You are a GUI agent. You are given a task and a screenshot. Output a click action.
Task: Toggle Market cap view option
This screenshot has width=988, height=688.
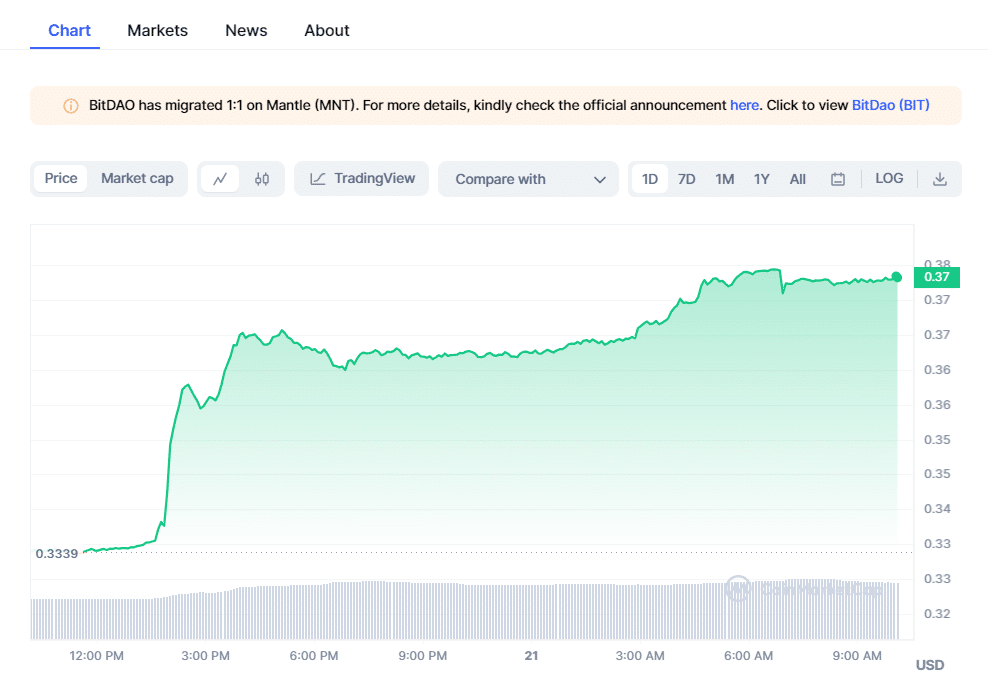pyautogui.click(x=137, y=178)
